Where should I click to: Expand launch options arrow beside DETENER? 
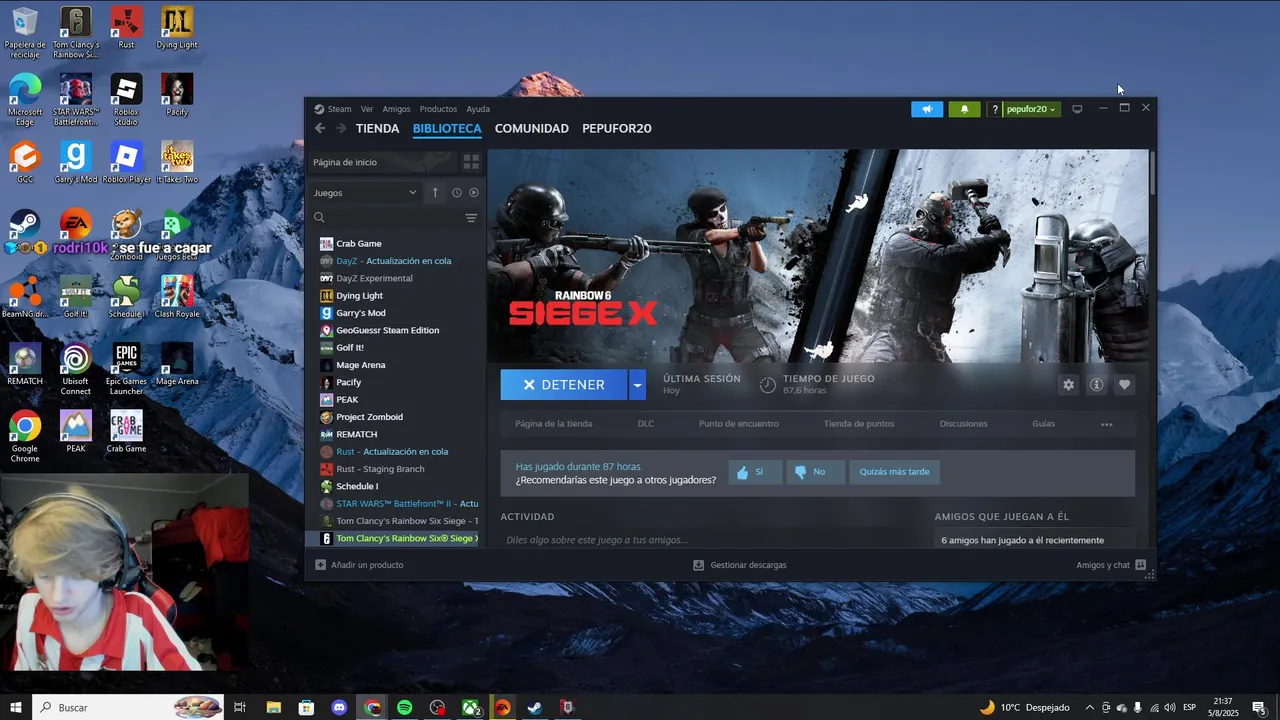click(637, 385)
